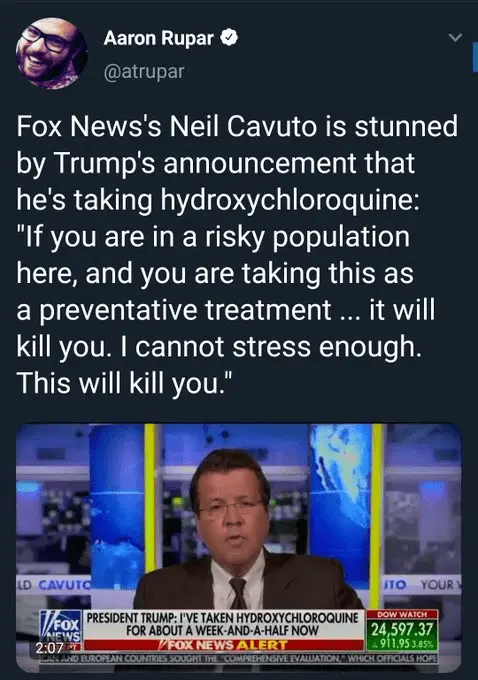
Task: Play the embedded Fox News video
Action: (239, 548)
